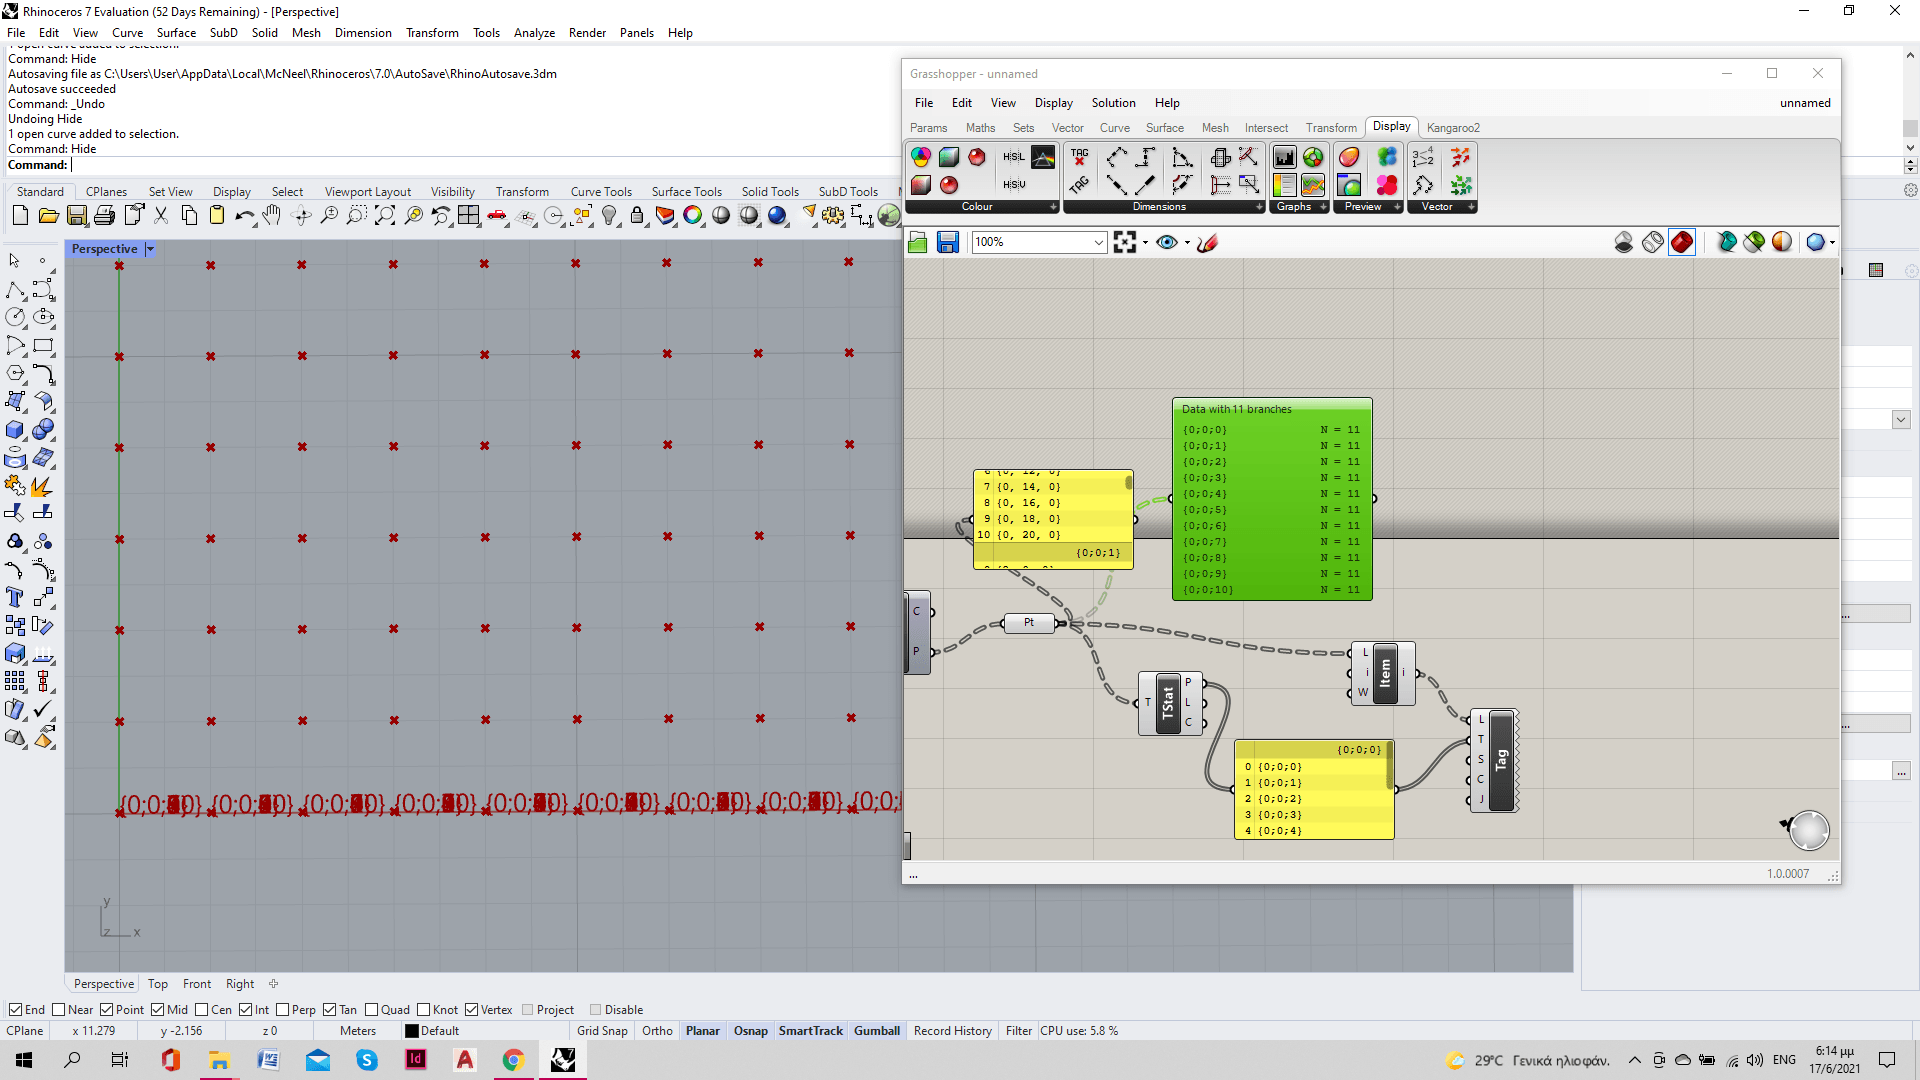The height and width of the screenshot is (1080, 1920).
Task: Expand the Preview component group
Action: click(x=1397, y=207)
